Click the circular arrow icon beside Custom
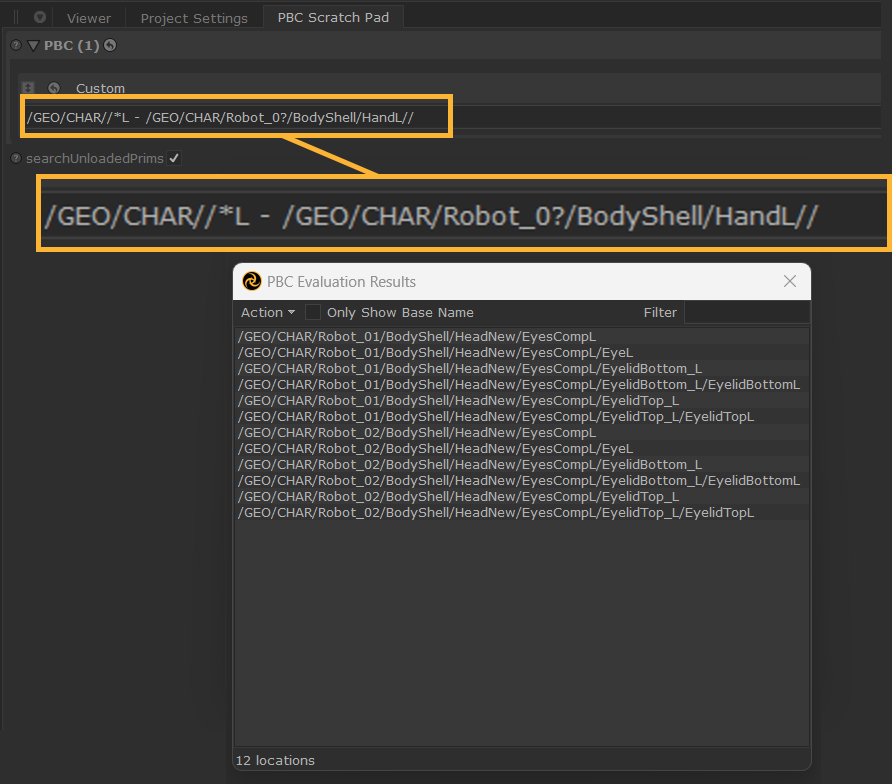This screenshot has width=892, height=784. [x=54, y=88]
